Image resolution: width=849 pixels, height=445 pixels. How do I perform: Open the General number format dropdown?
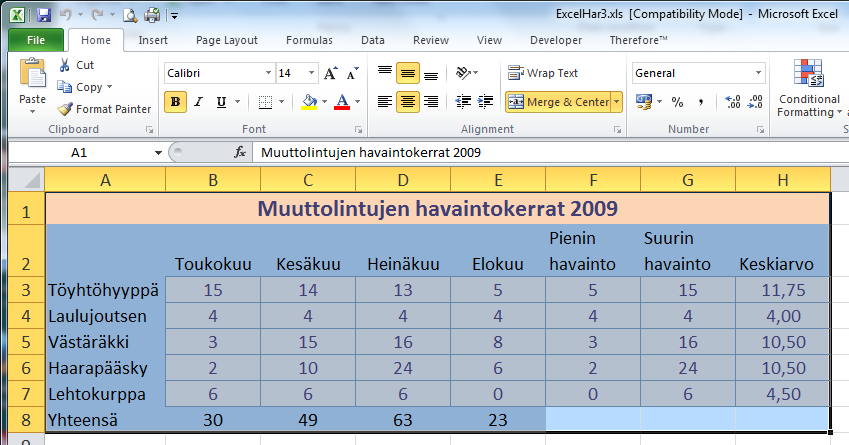tap(759, 73)
